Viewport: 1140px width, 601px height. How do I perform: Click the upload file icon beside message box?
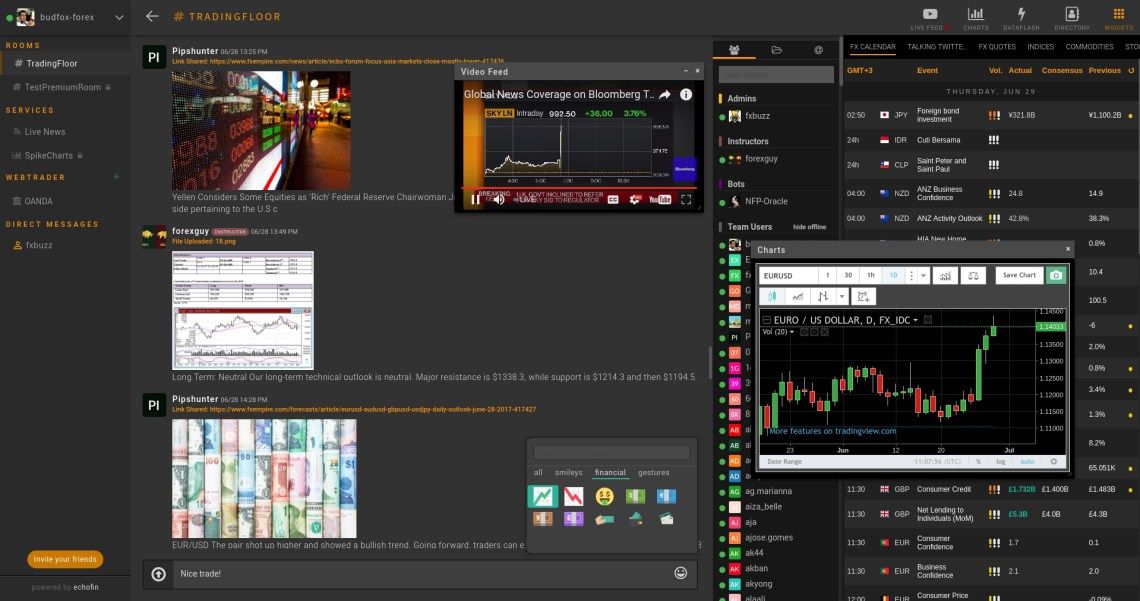click(x=158, y=574)
